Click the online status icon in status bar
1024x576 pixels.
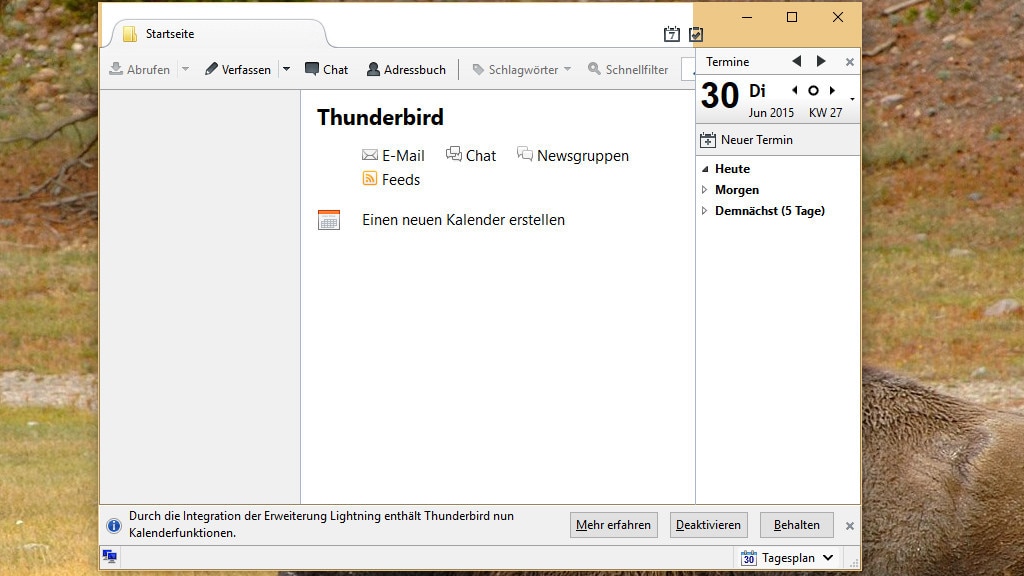(110, 557)
